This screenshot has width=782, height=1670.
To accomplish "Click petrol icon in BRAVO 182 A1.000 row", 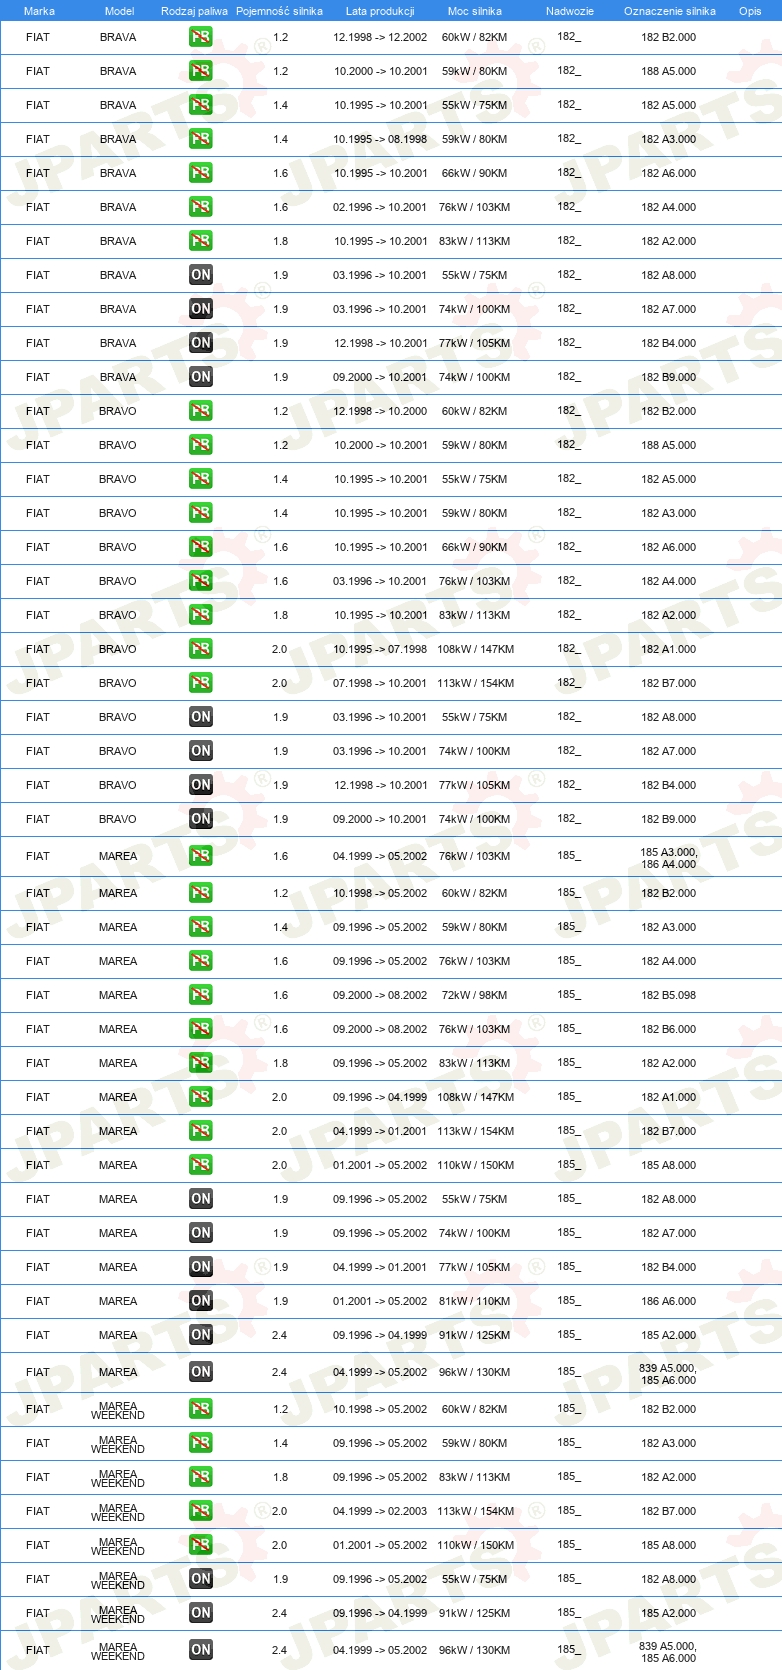I will click(x=201, y=649).
